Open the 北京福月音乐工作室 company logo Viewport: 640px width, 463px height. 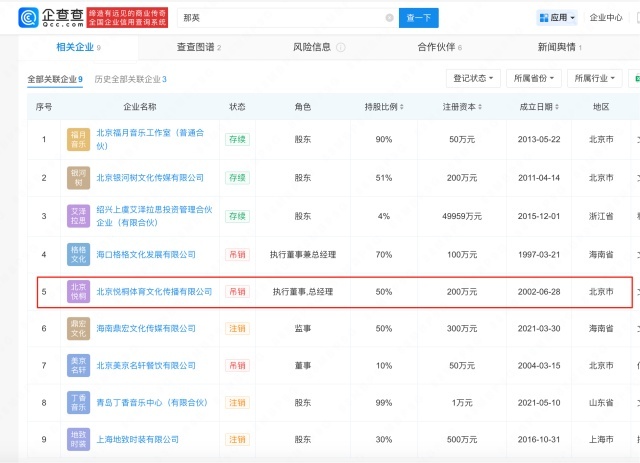point(78,139)
